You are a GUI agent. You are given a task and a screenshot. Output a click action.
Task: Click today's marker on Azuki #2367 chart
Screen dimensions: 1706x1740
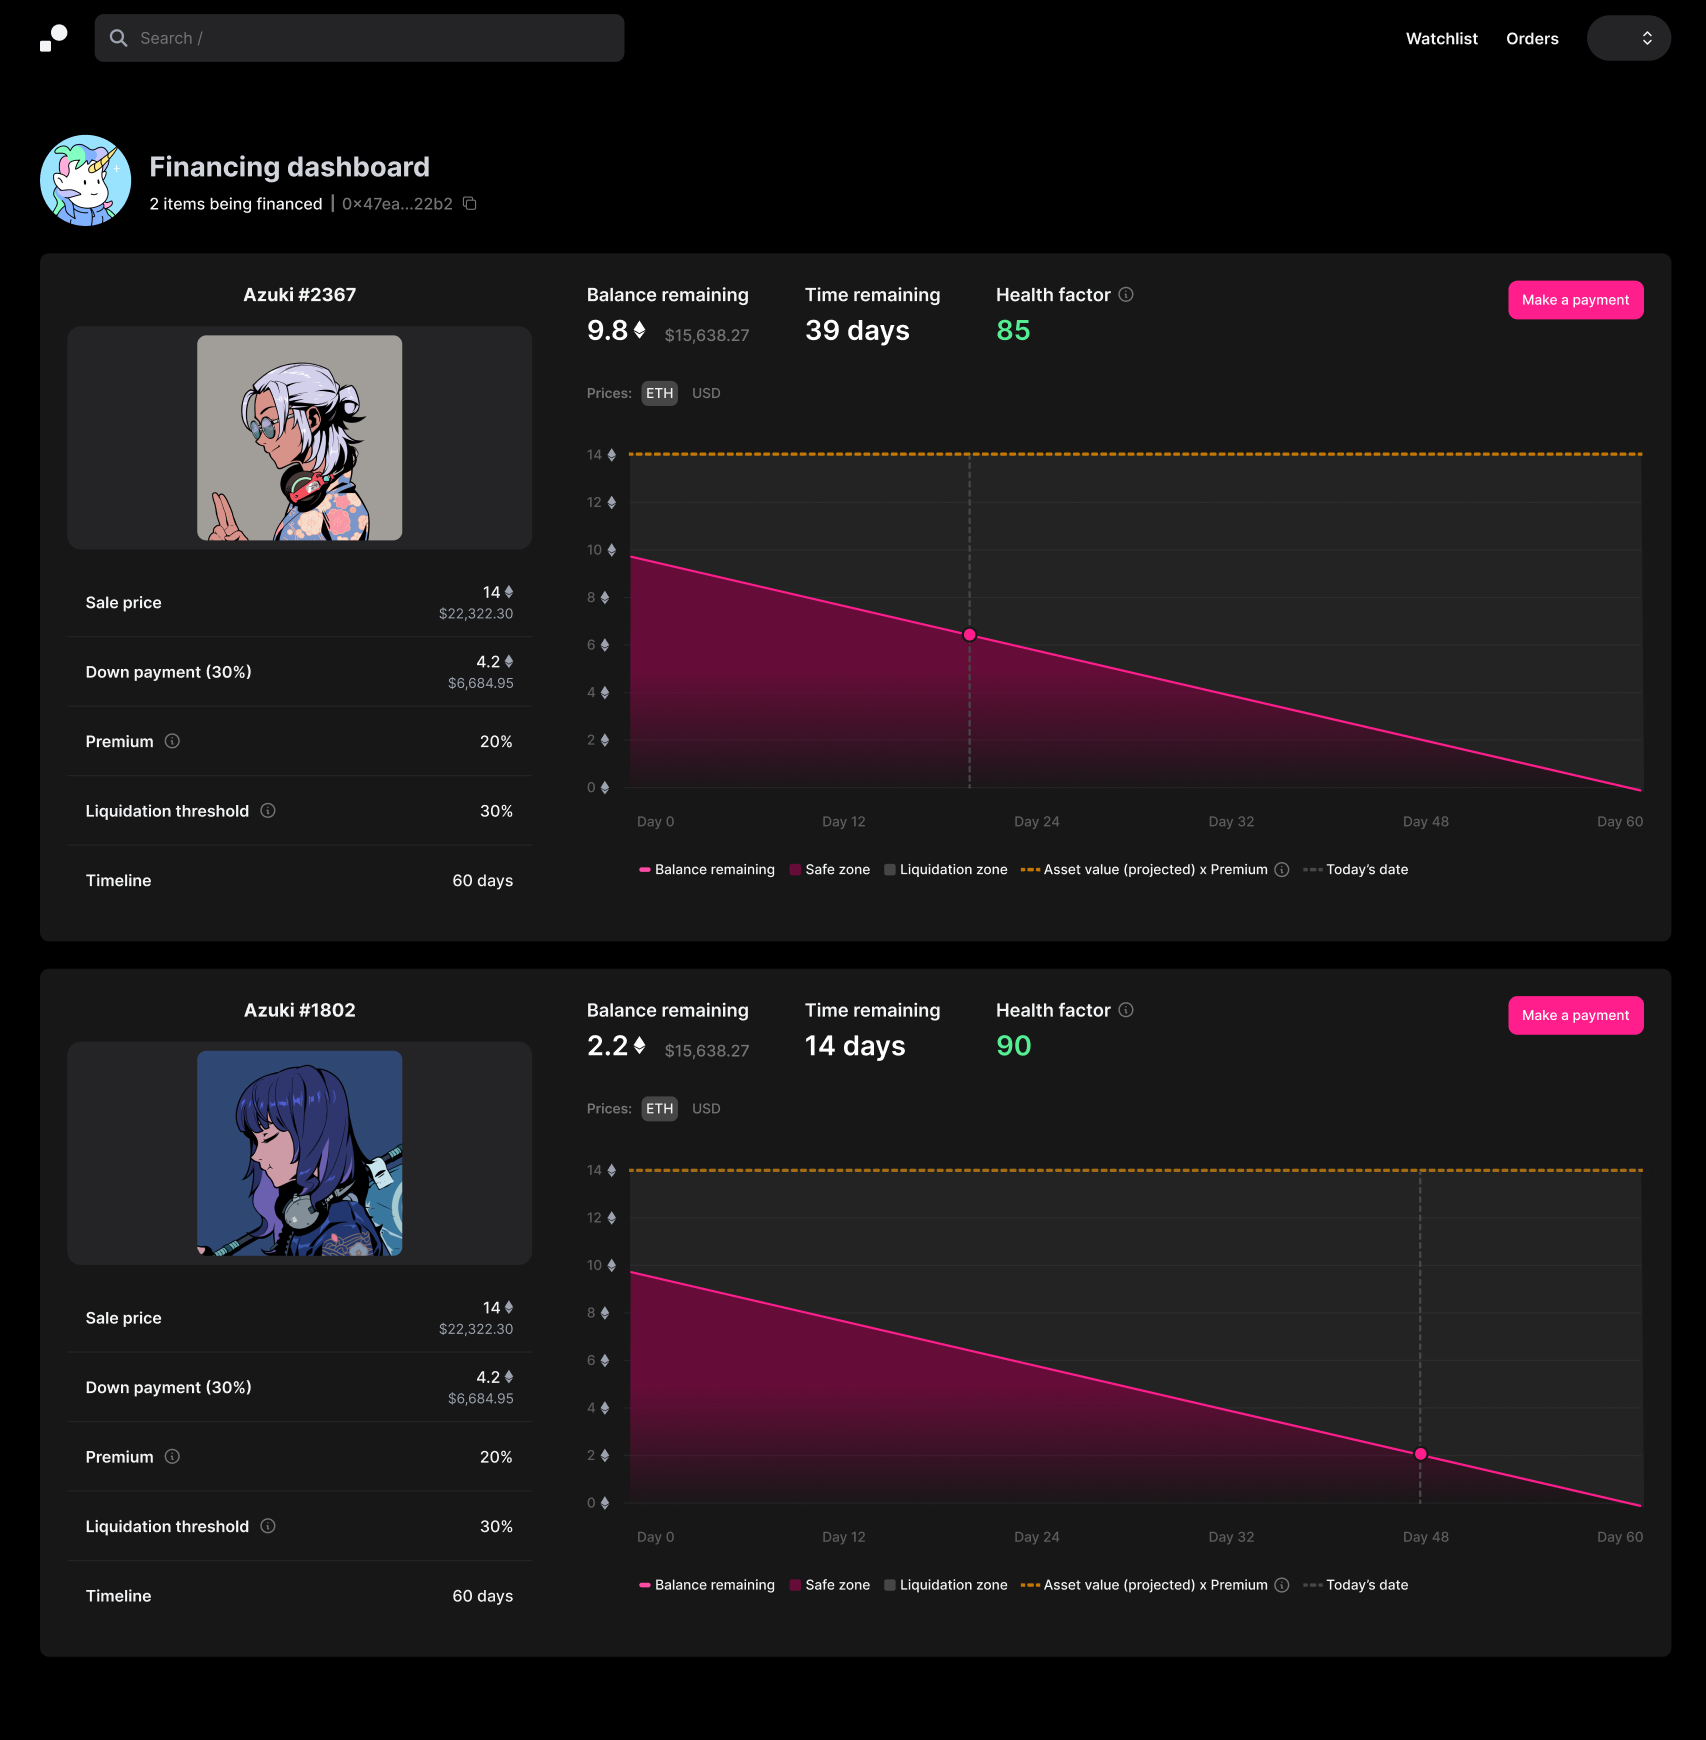pos(969,635)
